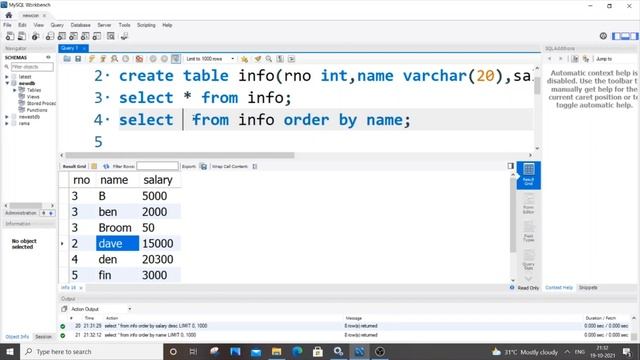
Task: Expand the rama schema
Action: pos(7,123)
